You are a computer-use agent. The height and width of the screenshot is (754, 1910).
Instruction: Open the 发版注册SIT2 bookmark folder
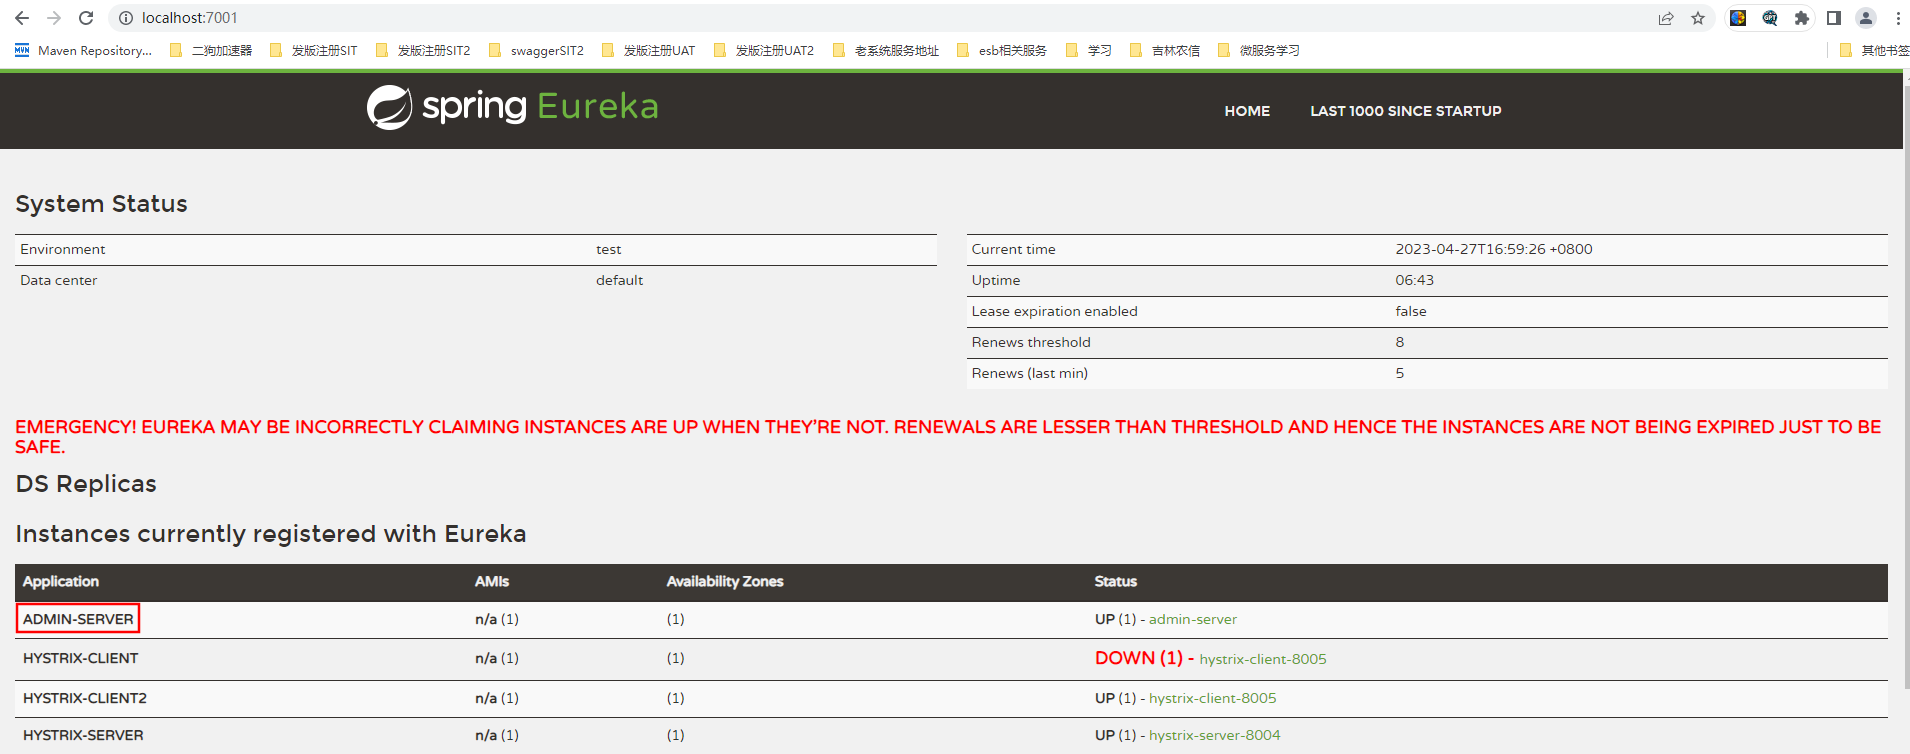[423, 51]
